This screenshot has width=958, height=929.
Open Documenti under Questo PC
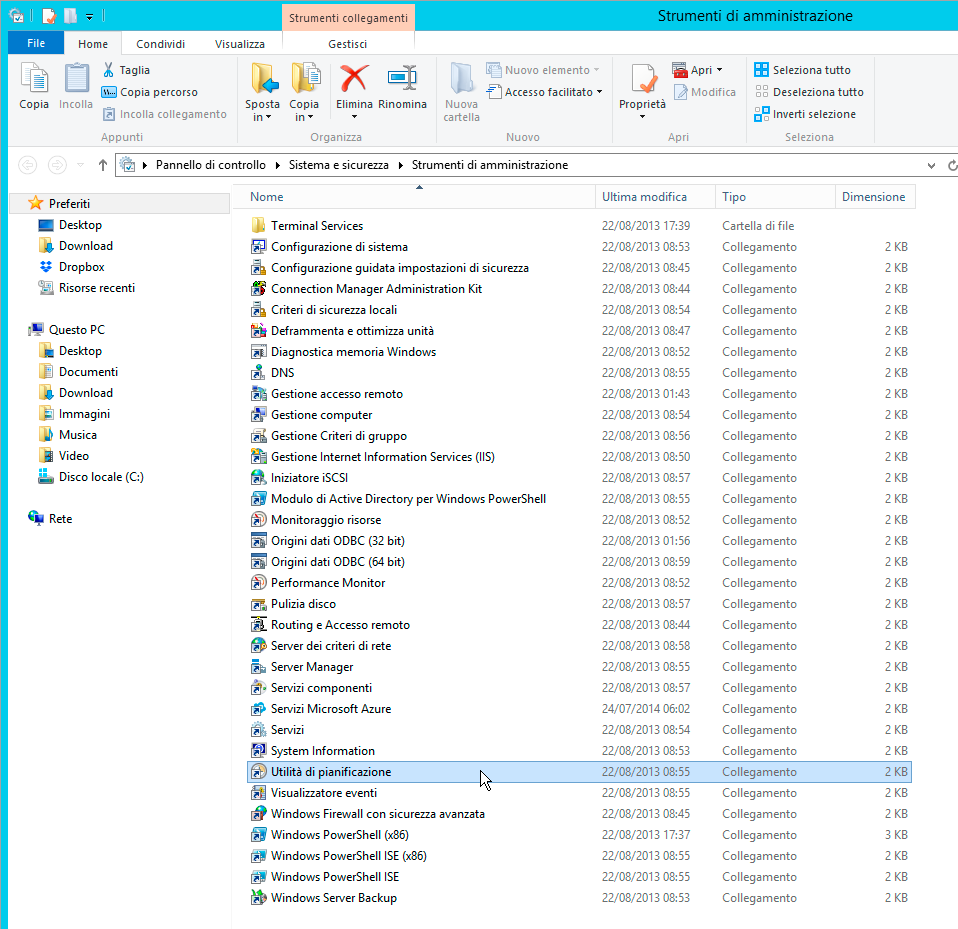pos(88,372)
